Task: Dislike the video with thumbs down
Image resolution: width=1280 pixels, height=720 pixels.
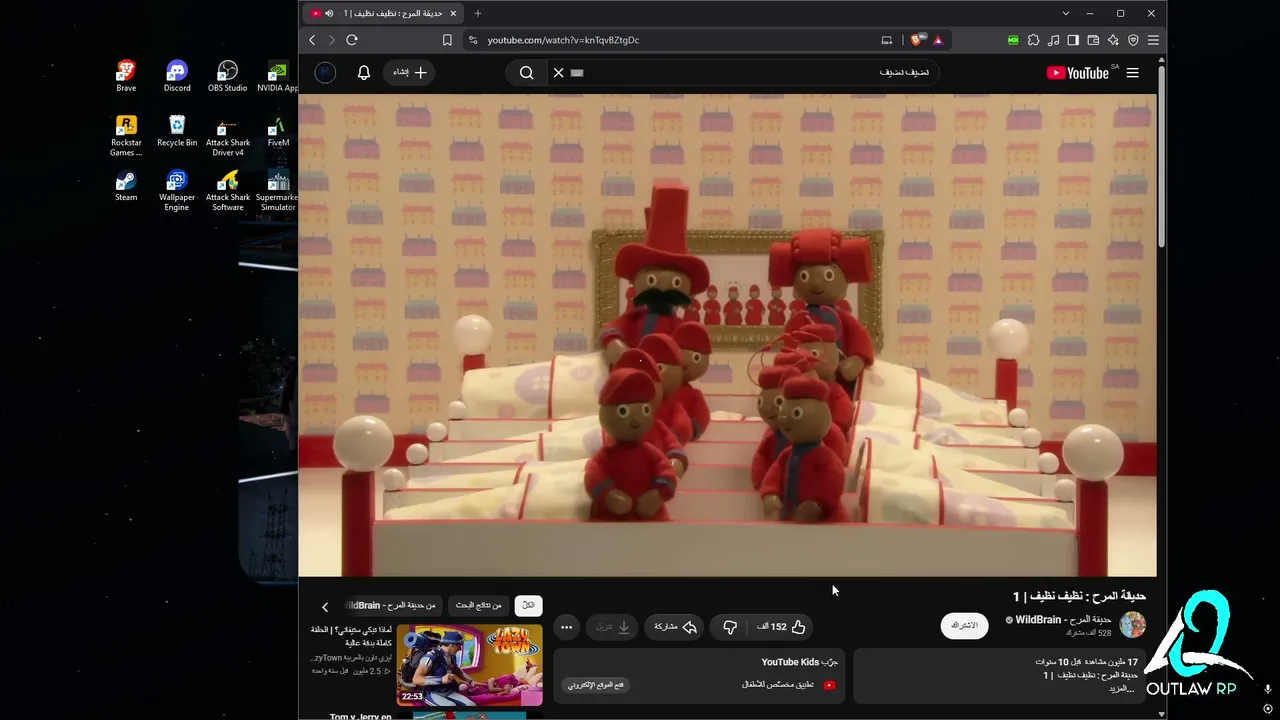Action: 730,627
